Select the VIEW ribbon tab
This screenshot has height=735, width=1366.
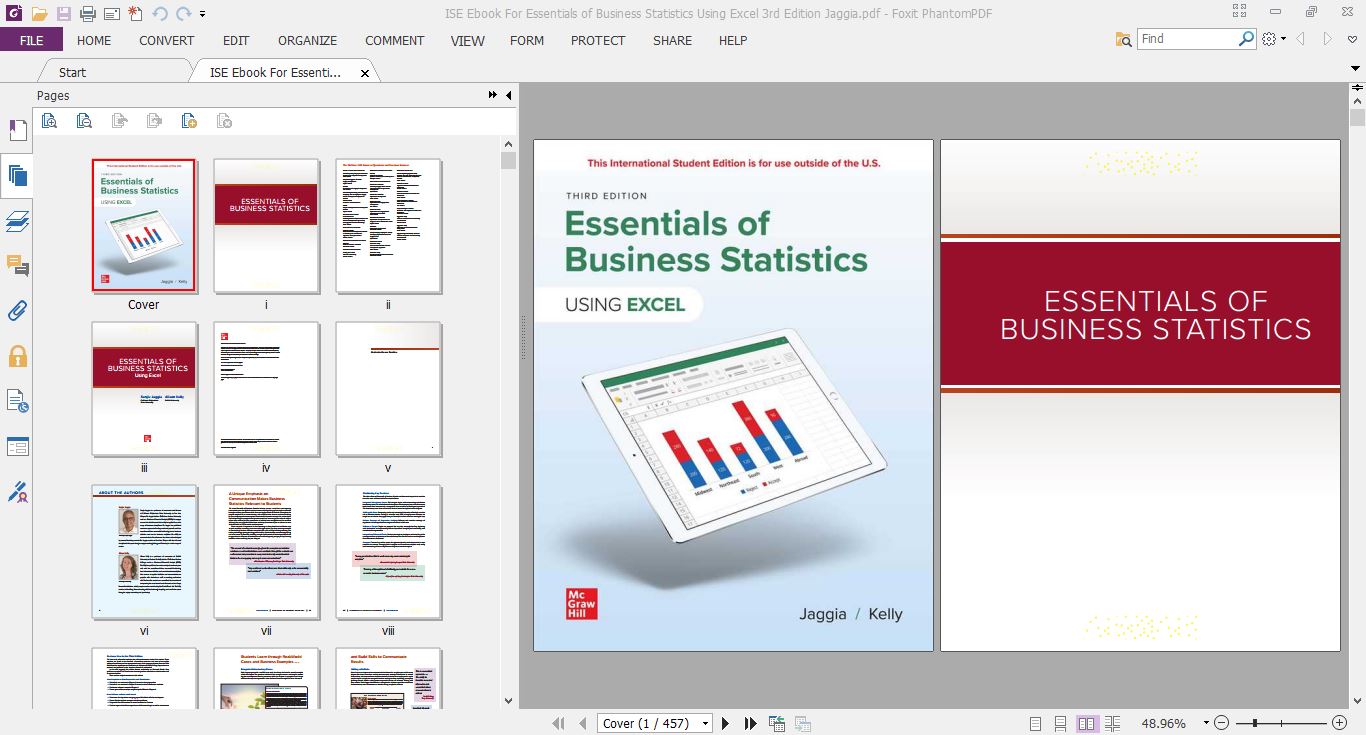467,40
